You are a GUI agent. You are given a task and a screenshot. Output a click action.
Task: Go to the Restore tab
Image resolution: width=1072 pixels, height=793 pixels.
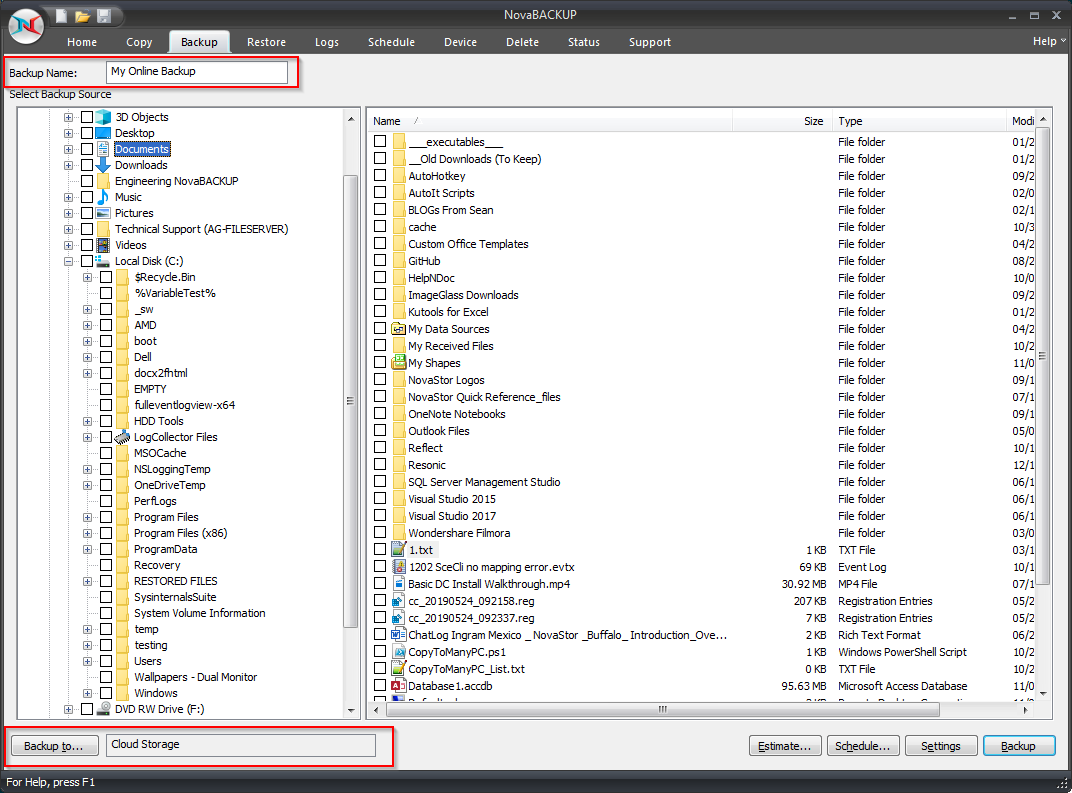pyautogui.click(x=267, y=42)
